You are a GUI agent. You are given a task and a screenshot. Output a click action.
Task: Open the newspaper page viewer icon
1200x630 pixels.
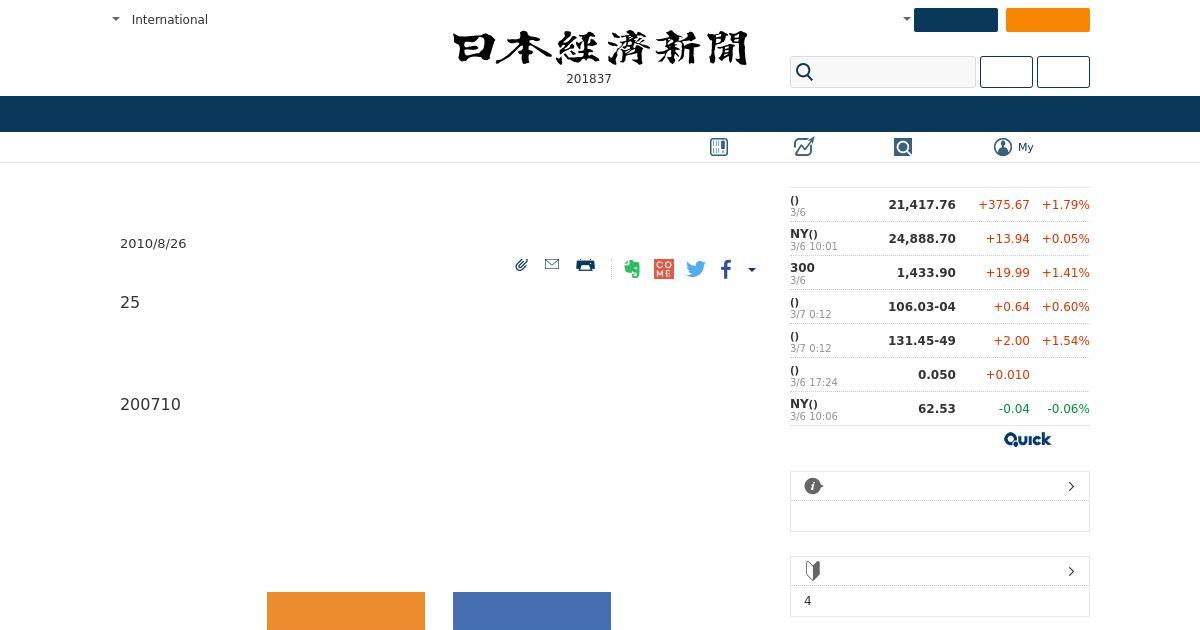pyautogui.click(x=719, y=147)
